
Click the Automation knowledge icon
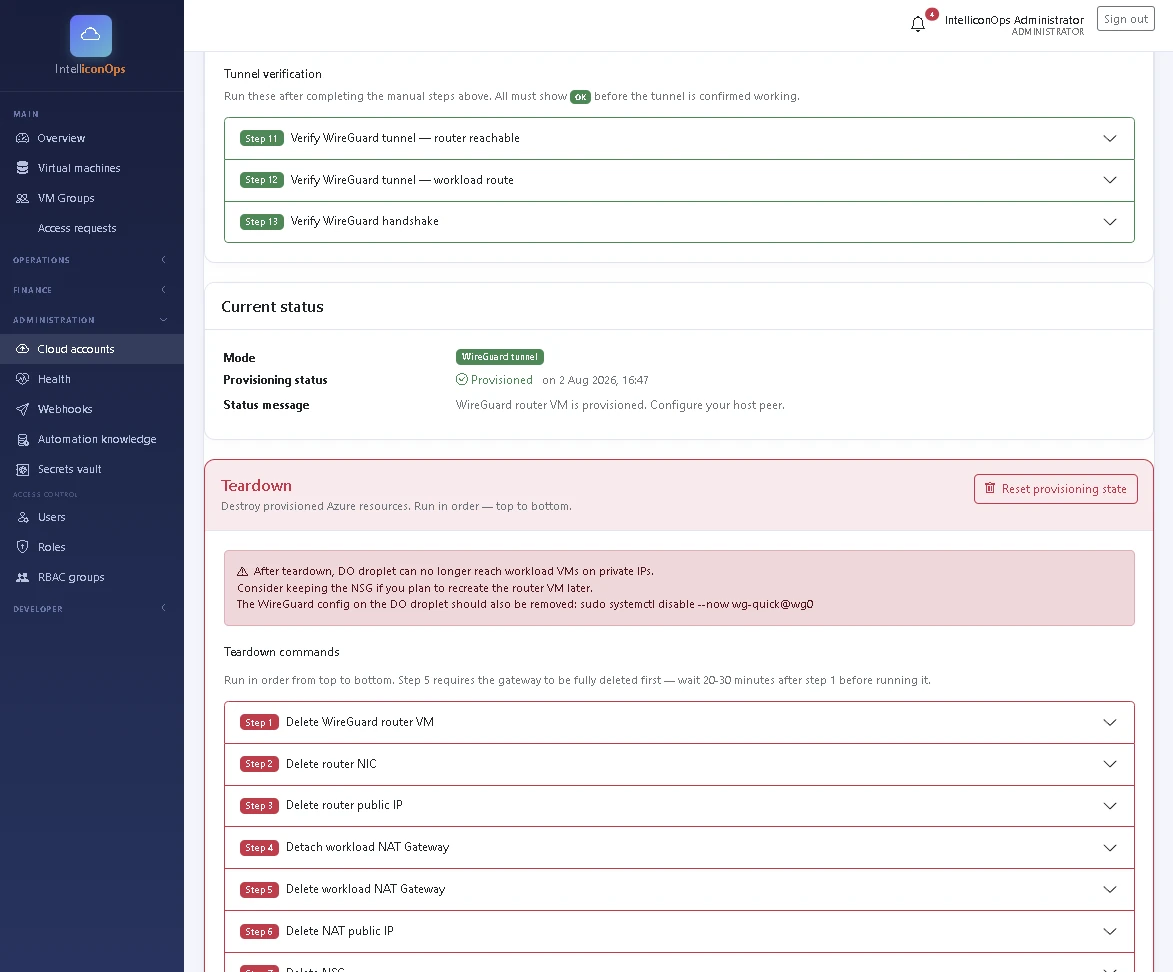coord(22,439)
